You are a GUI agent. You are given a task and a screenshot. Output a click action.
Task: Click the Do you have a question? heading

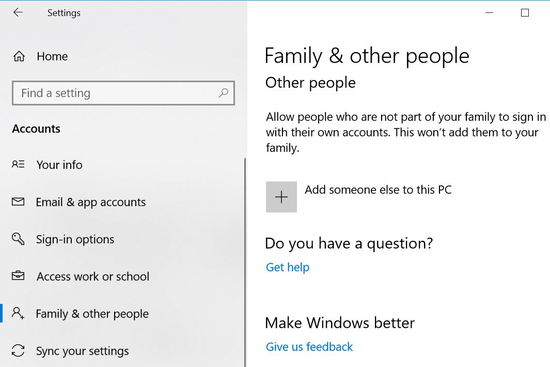349,243
